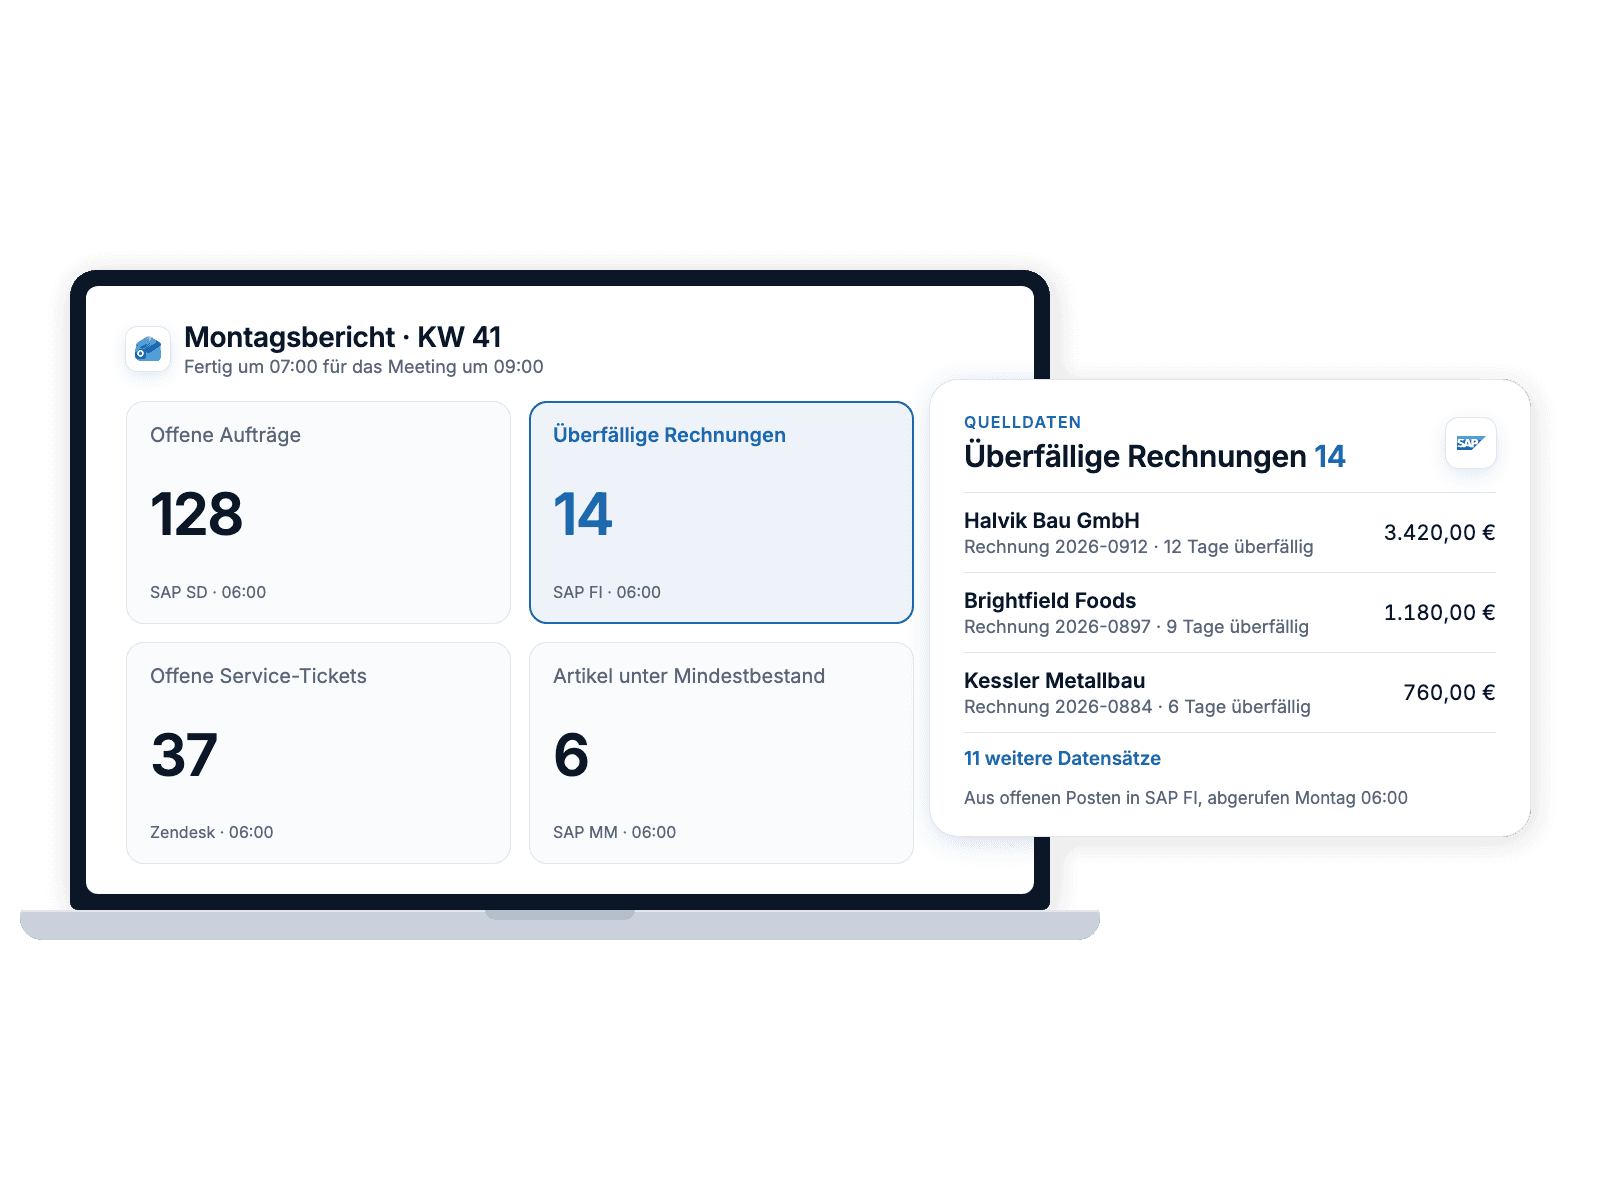Click the 760,00 € amount
This screenshot has height=1200, width=1600.
click(x=1449, y=693)
